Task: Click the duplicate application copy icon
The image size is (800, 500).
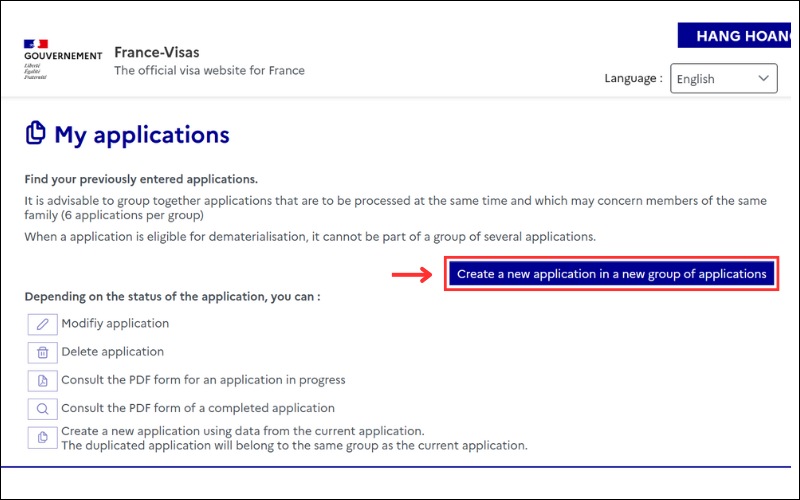Action: click(x=42, y=437)
